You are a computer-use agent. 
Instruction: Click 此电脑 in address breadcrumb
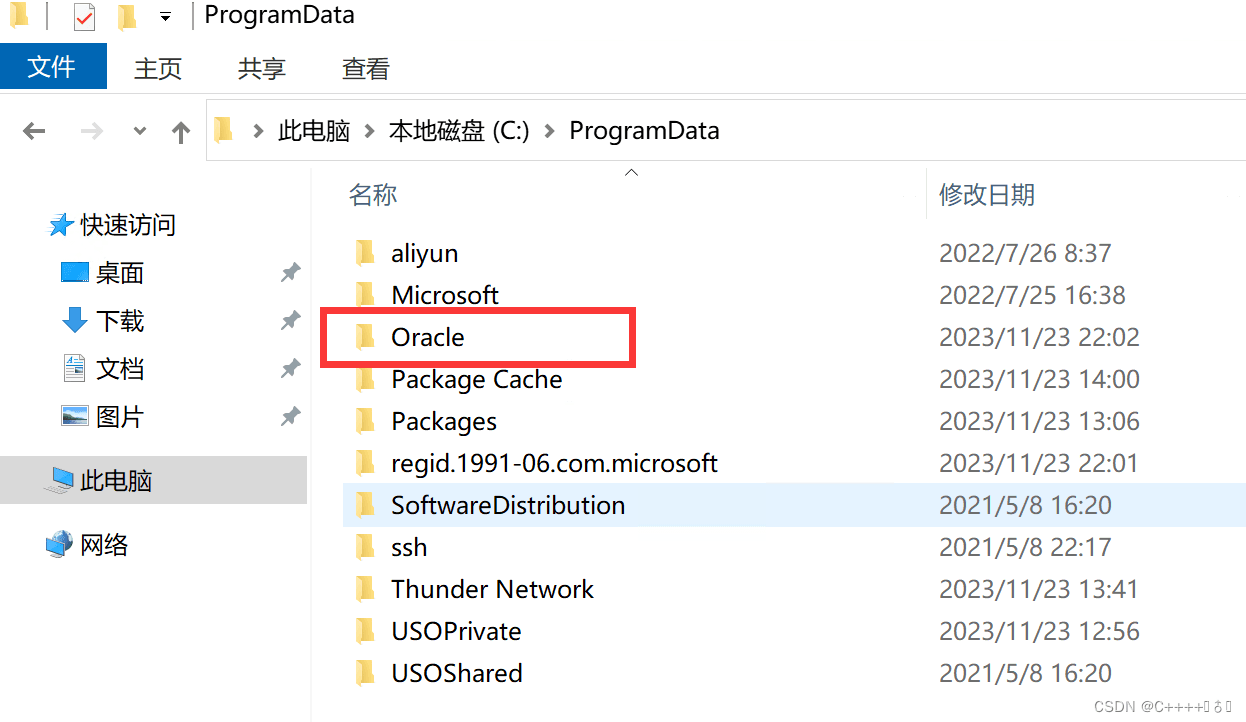[314, 131]
